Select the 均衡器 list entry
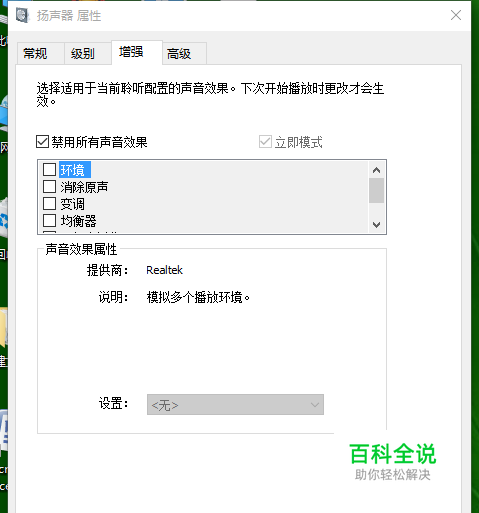The height and width of the screenshot is (513, 479). click(78, 221)
